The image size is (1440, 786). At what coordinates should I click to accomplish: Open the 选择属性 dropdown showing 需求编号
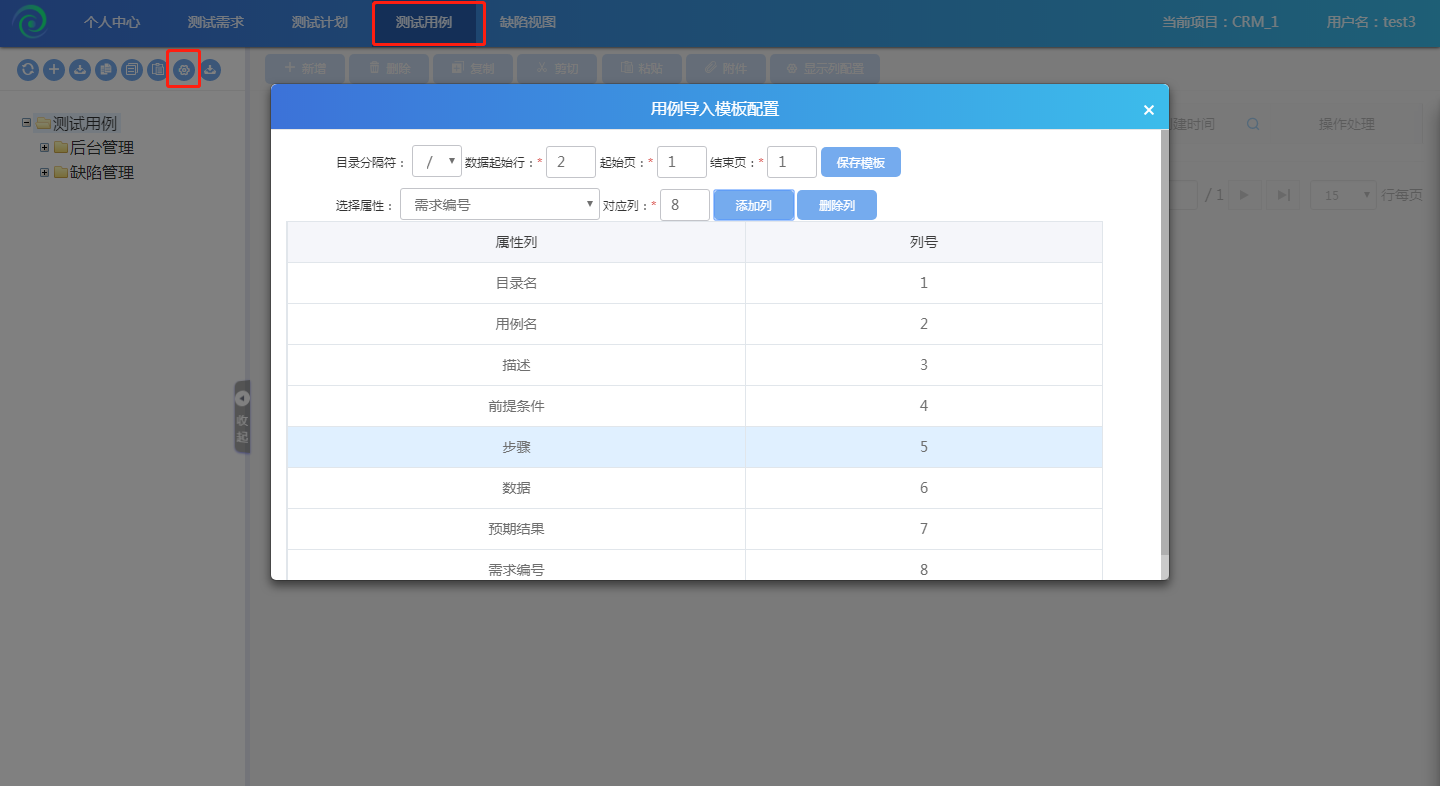tap(499, 205)
